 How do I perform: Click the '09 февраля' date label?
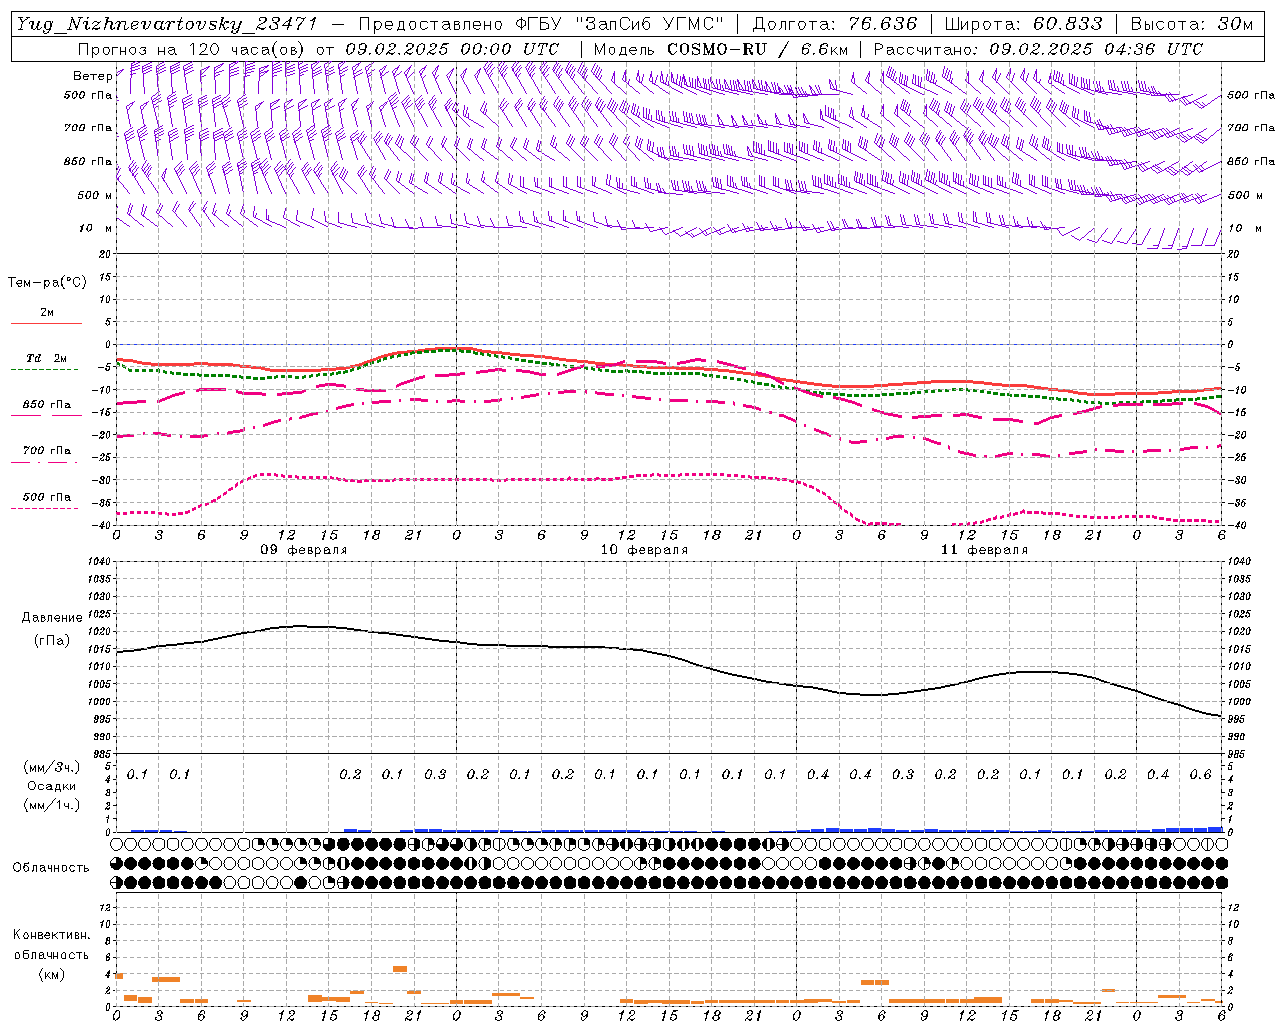click(304, 550)
